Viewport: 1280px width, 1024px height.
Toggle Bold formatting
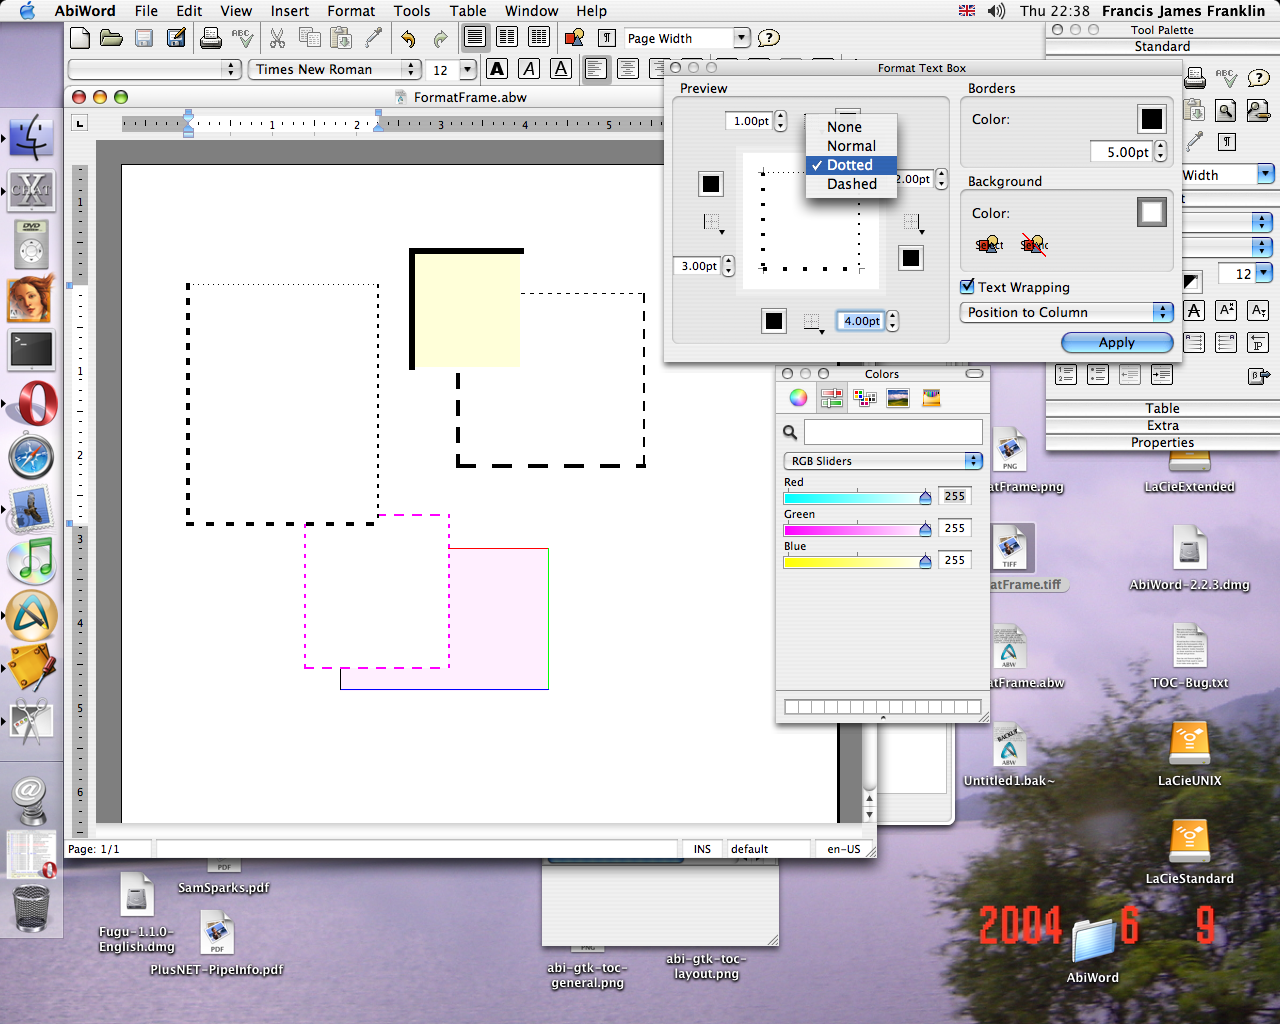497,69
